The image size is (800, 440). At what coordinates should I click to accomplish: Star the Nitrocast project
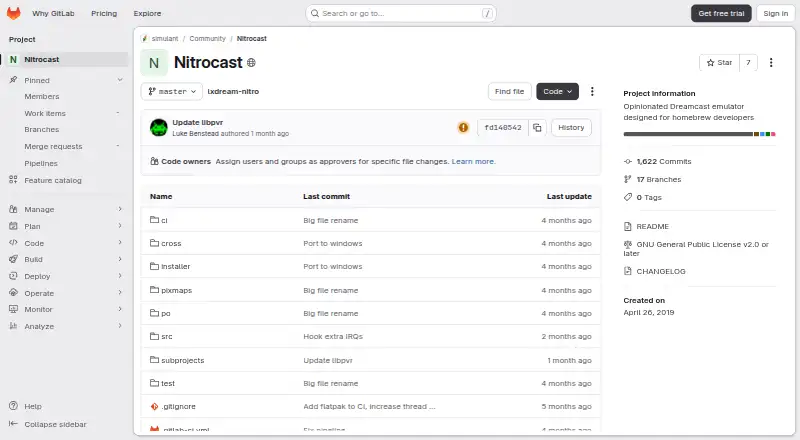[719, 62]
